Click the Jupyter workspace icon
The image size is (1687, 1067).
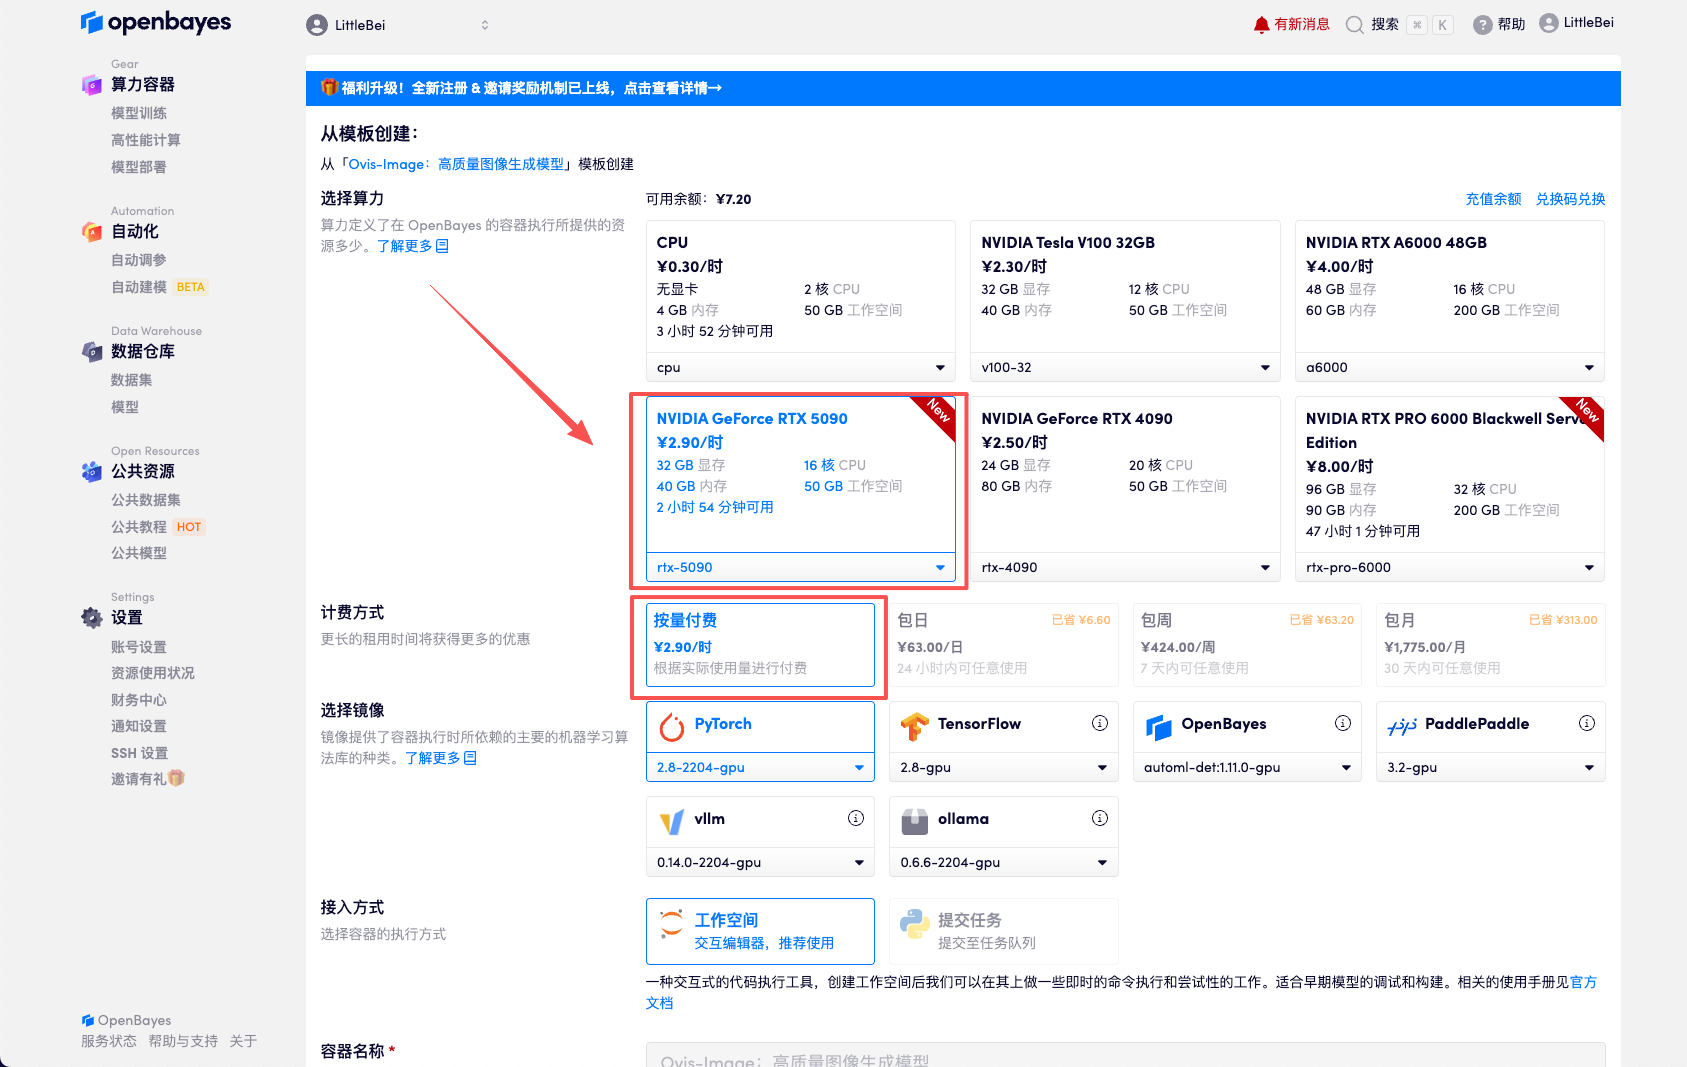point(672,923)
